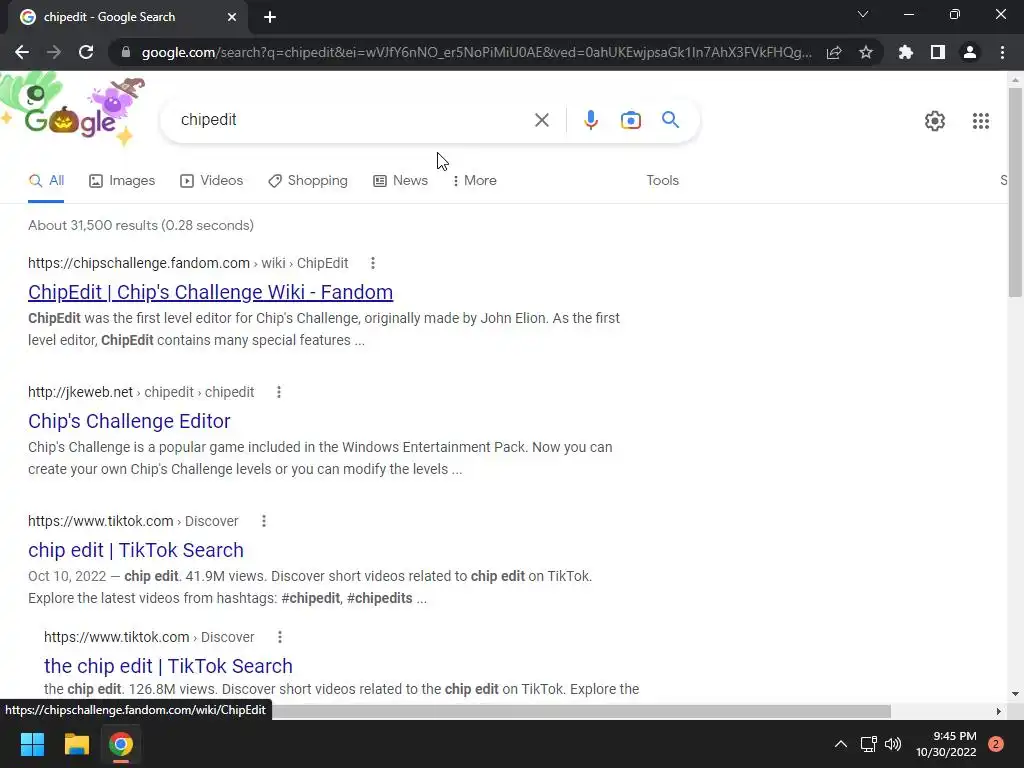Switch to Shopping results

click(308, 181)
